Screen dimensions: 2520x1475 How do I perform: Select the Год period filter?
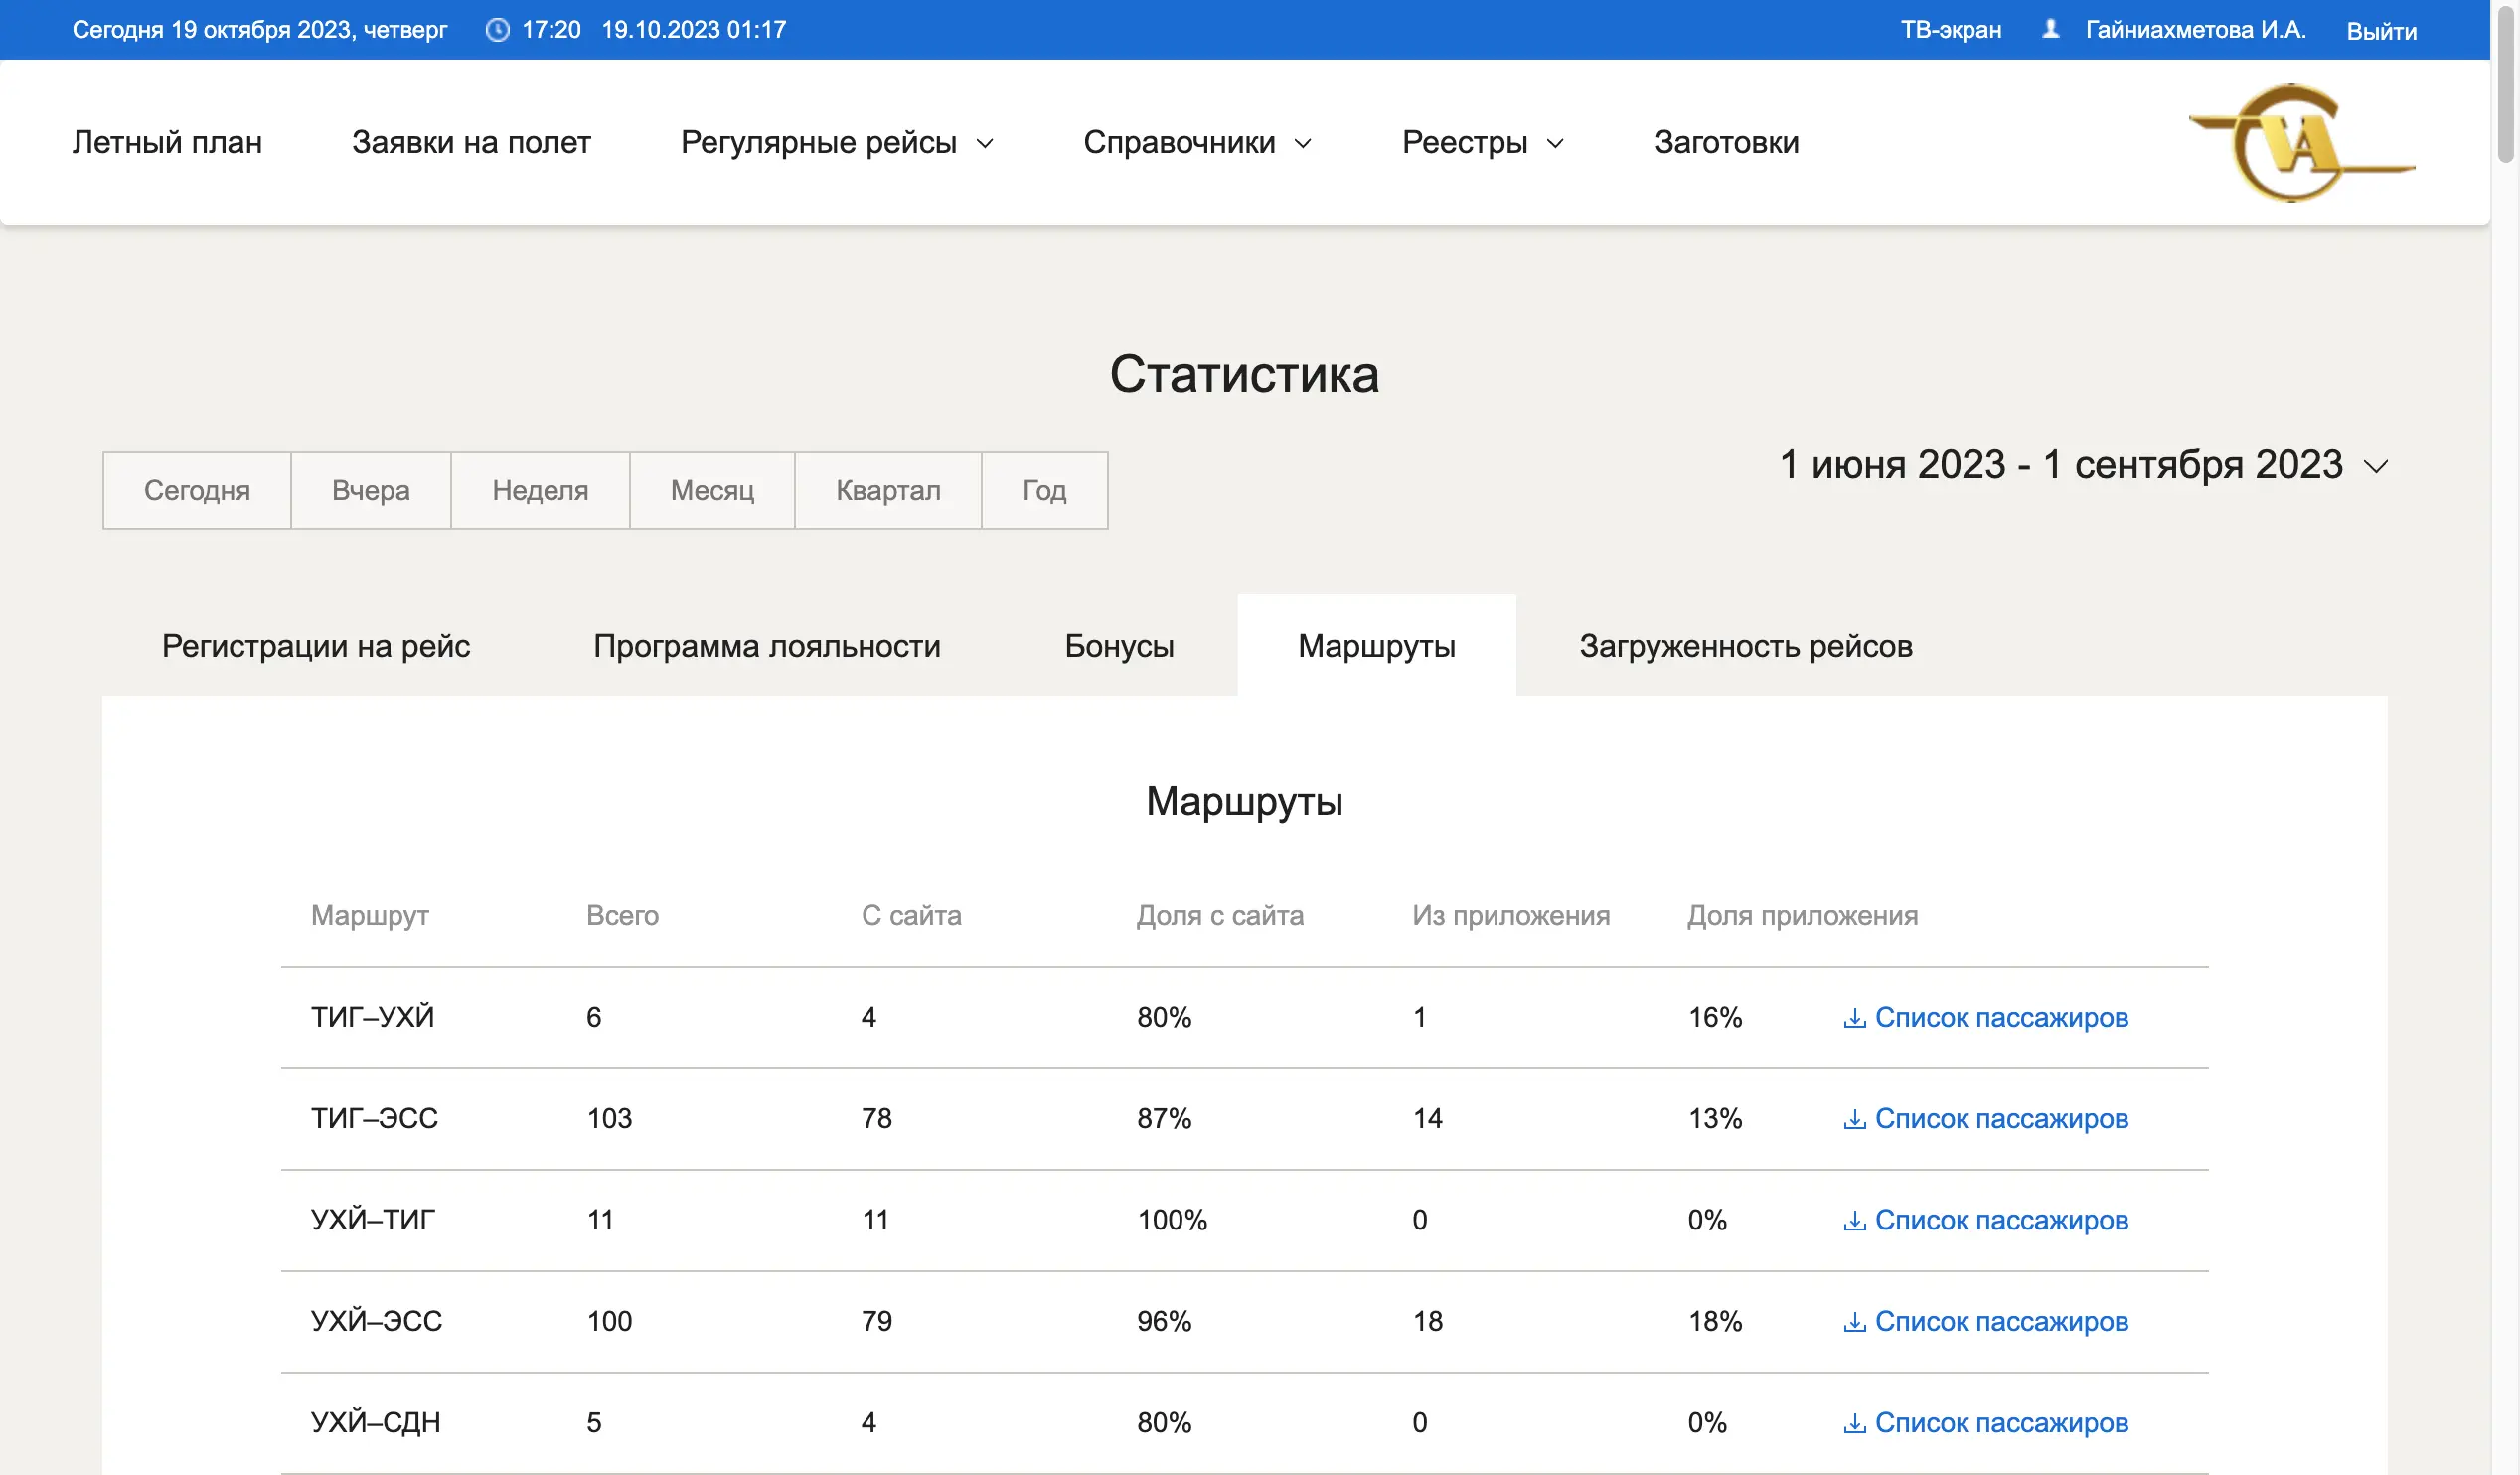pyautogui.click(x=1044, y=490)
